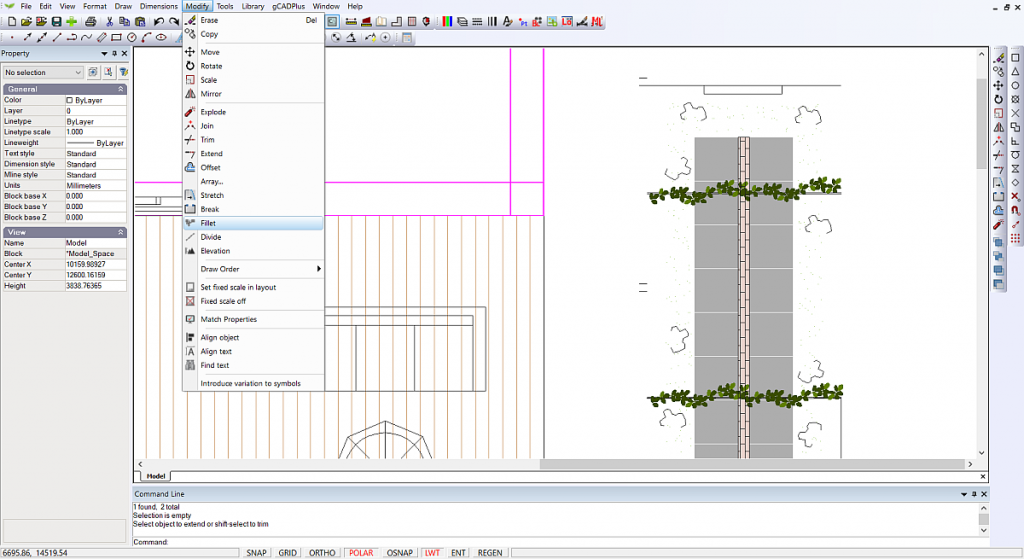Screen dimensions: 1024x559
Task: Click the Offset tool in right toolbar
Action: coord(999,210)
